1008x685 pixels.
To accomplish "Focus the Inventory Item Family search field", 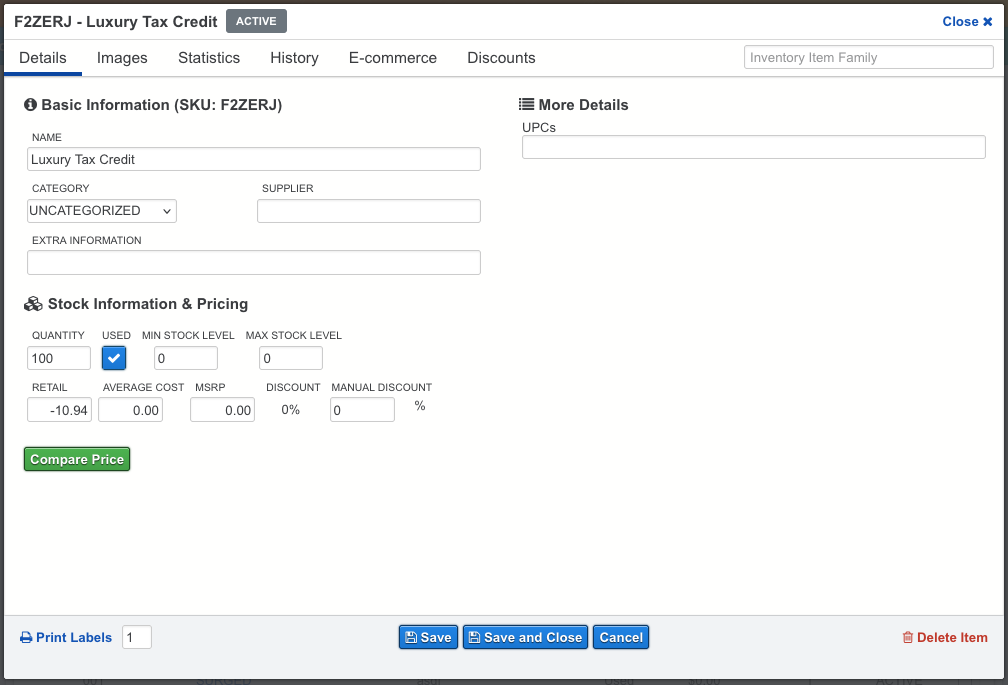I will tap(868, 58).
